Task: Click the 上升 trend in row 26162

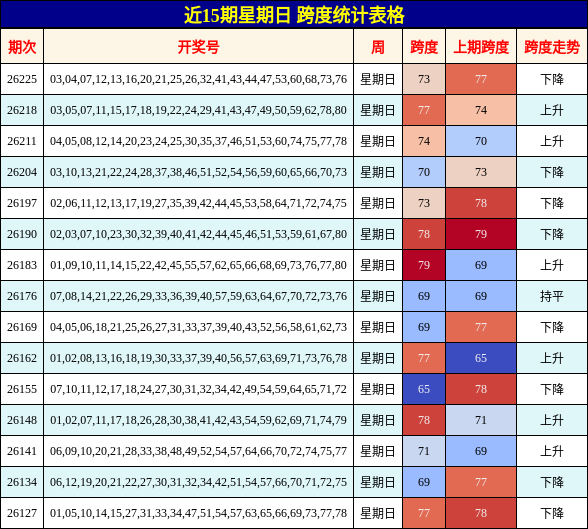Action: point(552,358)
